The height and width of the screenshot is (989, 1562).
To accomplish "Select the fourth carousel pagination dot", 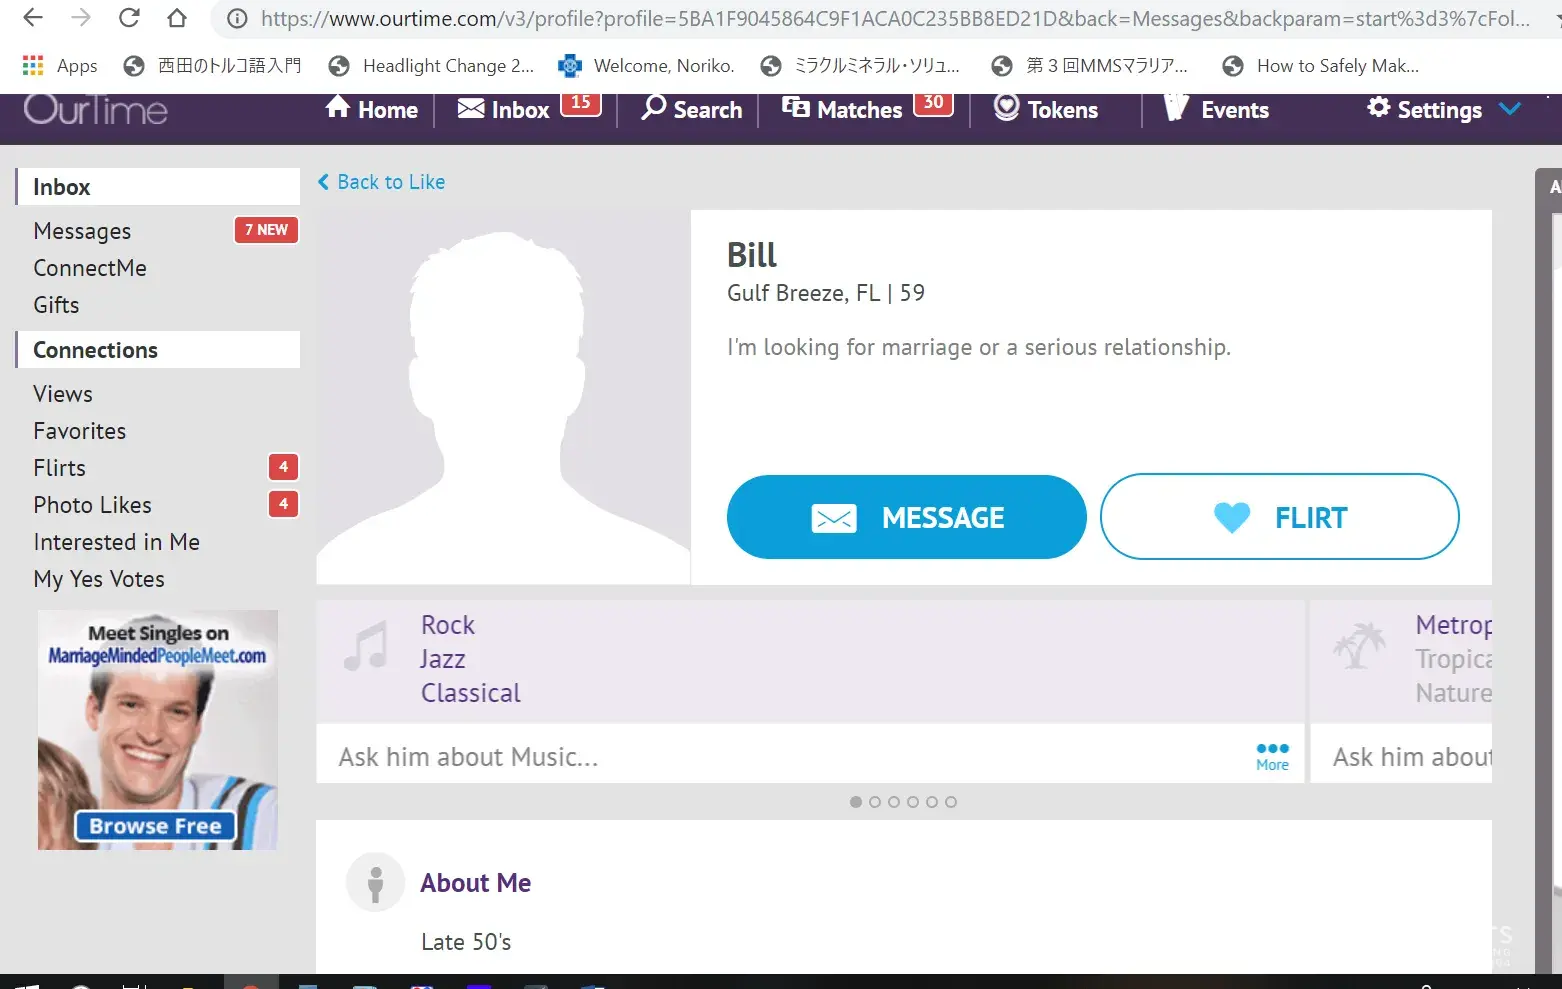I will (913, 802).
